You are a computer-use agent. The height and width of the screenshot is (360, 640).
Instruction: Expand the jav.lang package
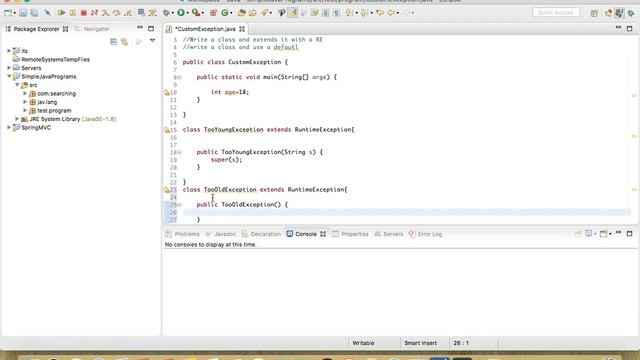pyautogui.click(x=25, y=102)
